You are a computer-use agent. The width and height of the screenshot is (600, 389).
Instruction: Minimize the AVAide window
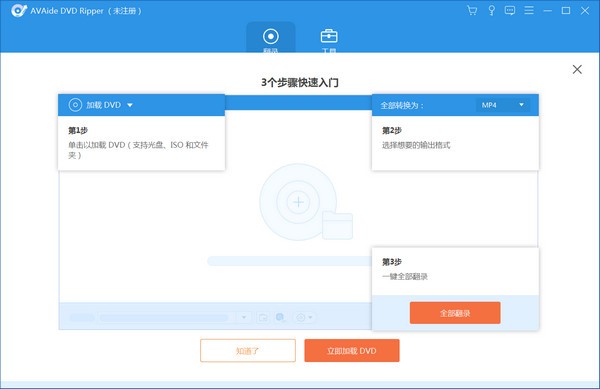pyautogui.click(x=548, y=11)
